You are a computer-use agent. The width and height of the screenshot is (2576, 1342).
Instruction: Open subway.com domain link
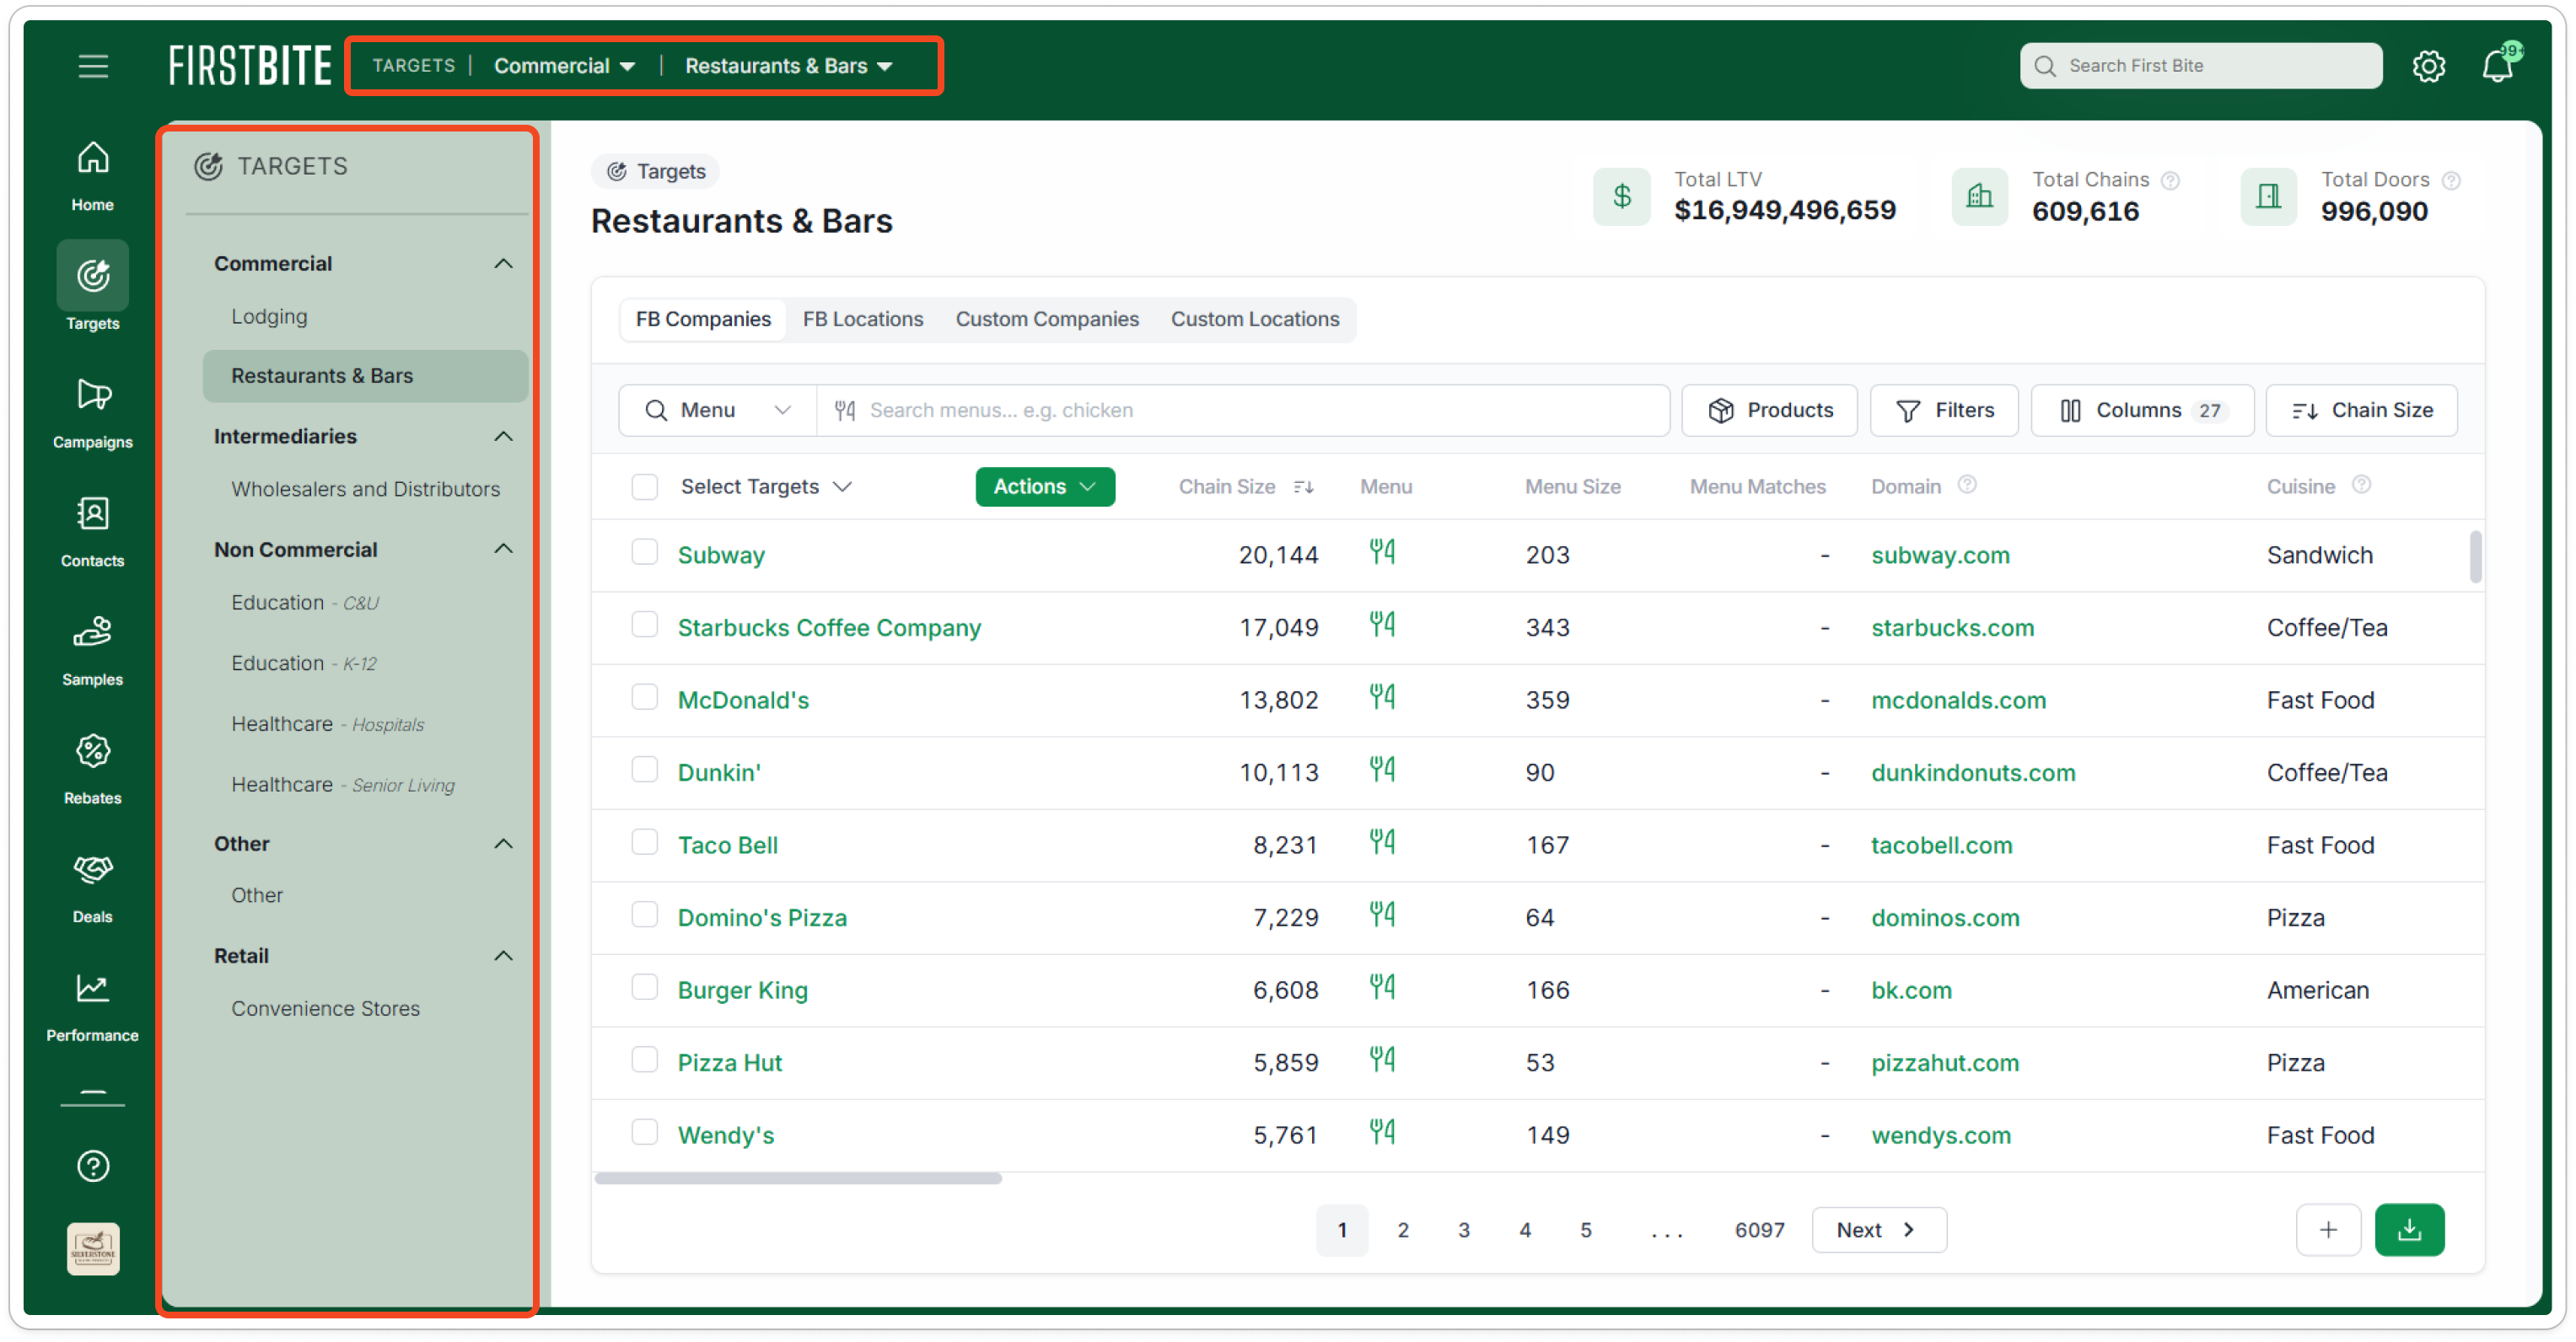[1940, 555]
